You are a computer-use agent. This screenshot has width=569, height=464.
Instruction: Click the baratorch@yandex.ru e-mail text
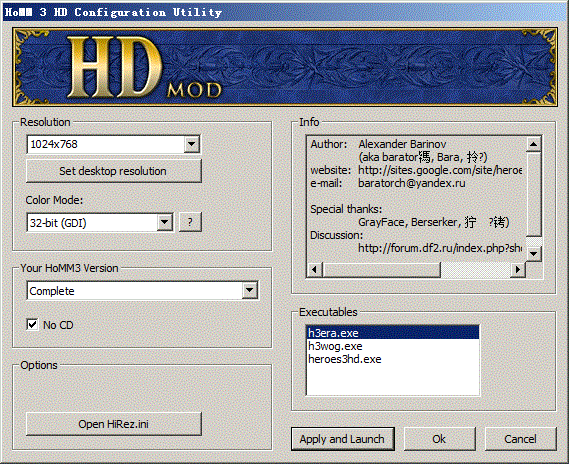[412, 183]
